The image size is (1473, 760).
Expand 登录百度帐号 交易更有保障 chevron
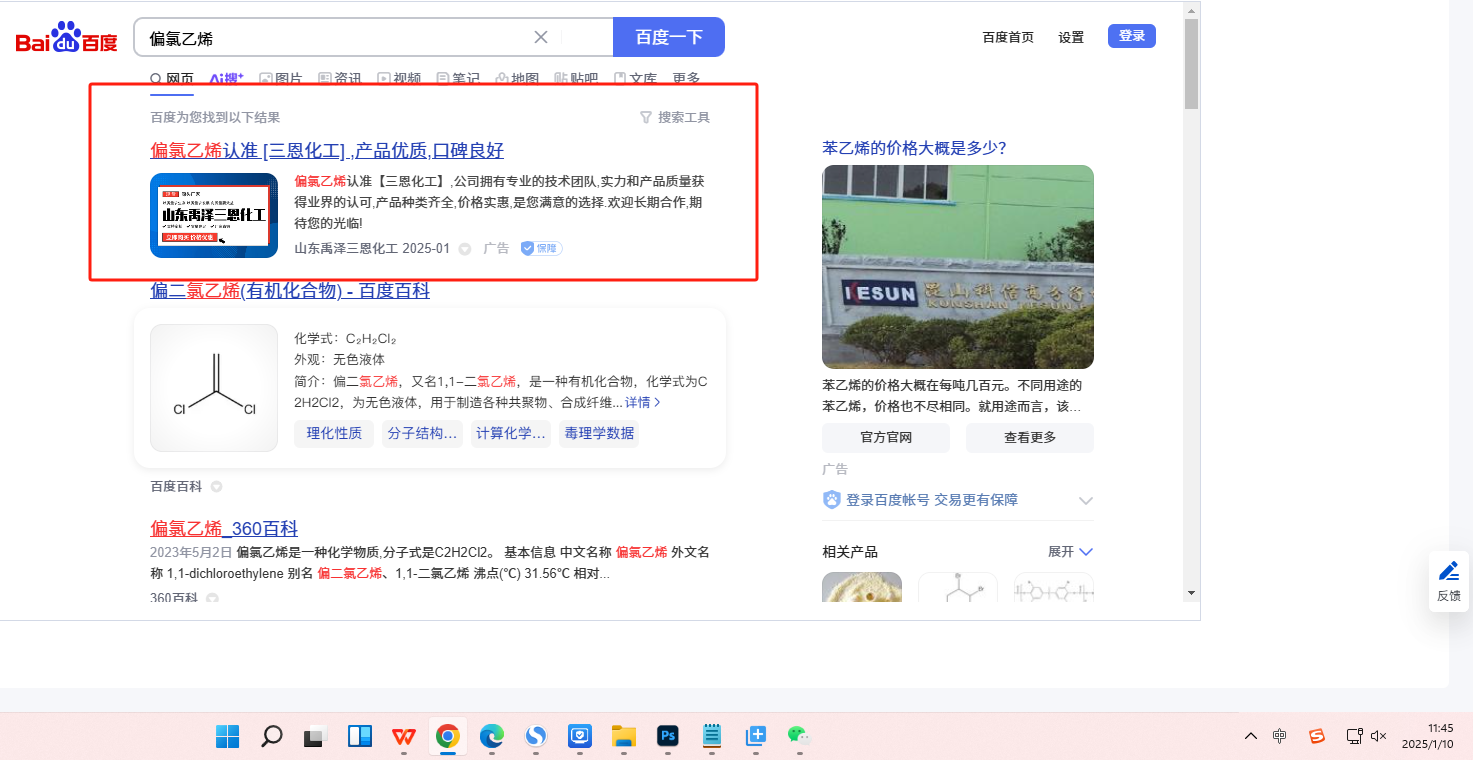coord(1086,500)
